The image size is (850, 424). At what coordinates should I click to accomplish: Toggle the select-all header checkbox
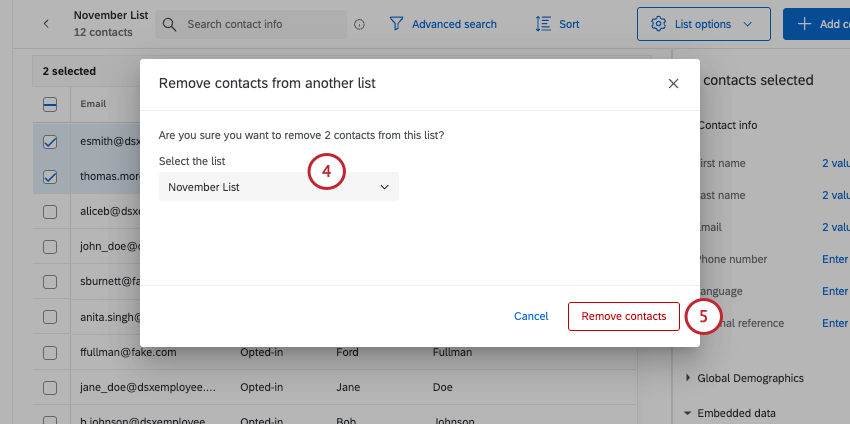coord(50,104)
